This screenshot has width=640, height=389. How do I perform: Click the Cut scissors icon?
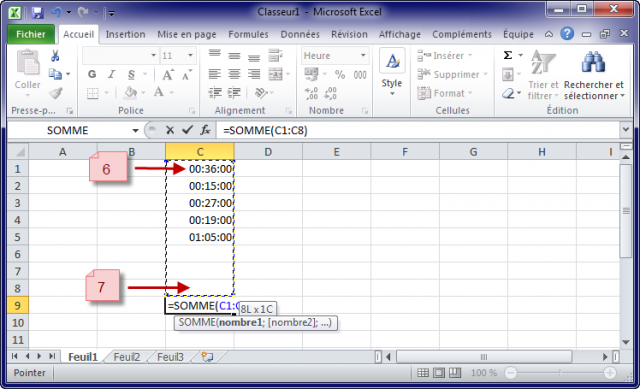[x=55, y=56]
